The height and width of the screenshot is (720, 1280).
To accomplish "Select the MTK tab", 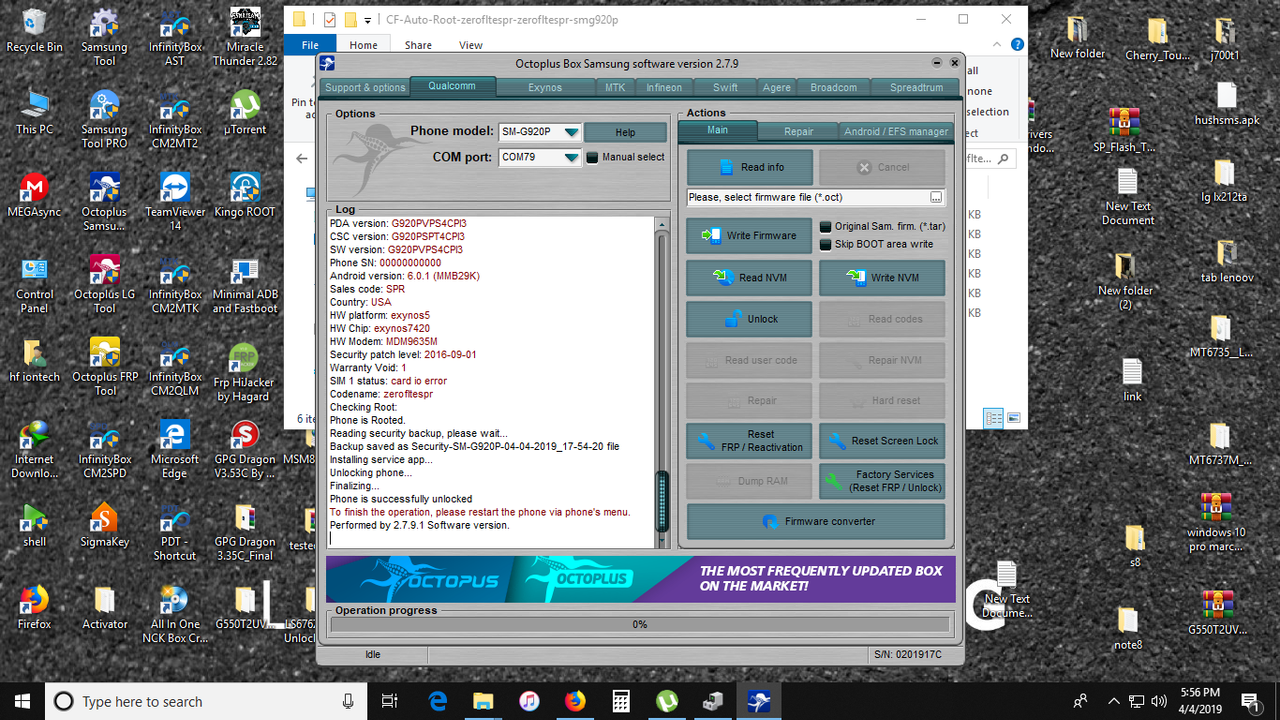I will tap(615, 87).
